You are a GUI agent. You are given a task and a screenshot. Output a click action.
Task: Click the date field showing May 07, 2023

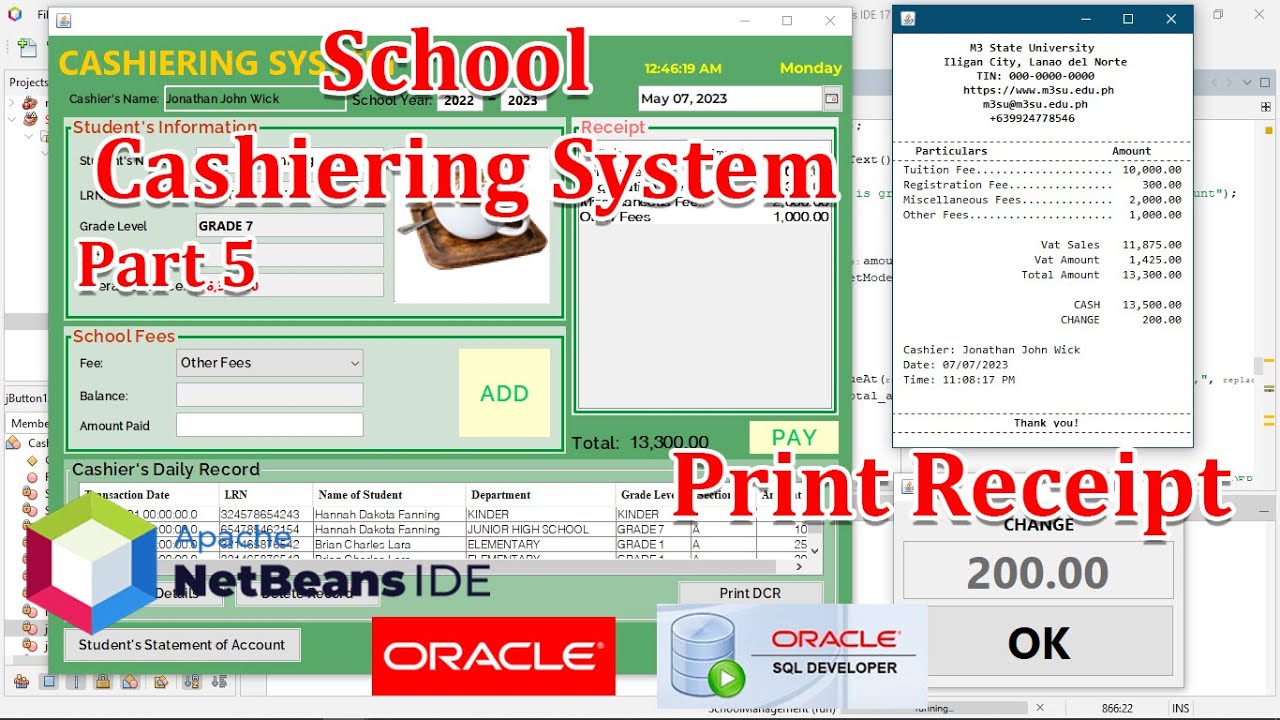(x=729, y=98)
